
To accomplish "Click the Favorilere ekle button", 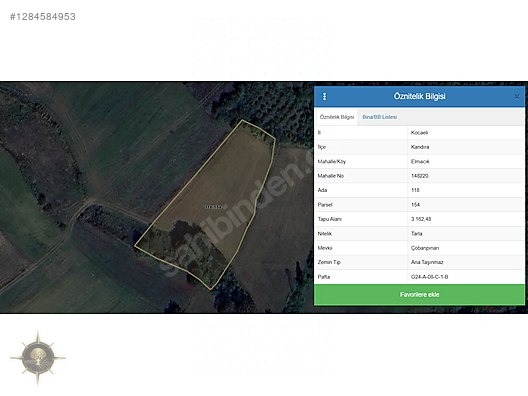I will (x=419, y=295).
